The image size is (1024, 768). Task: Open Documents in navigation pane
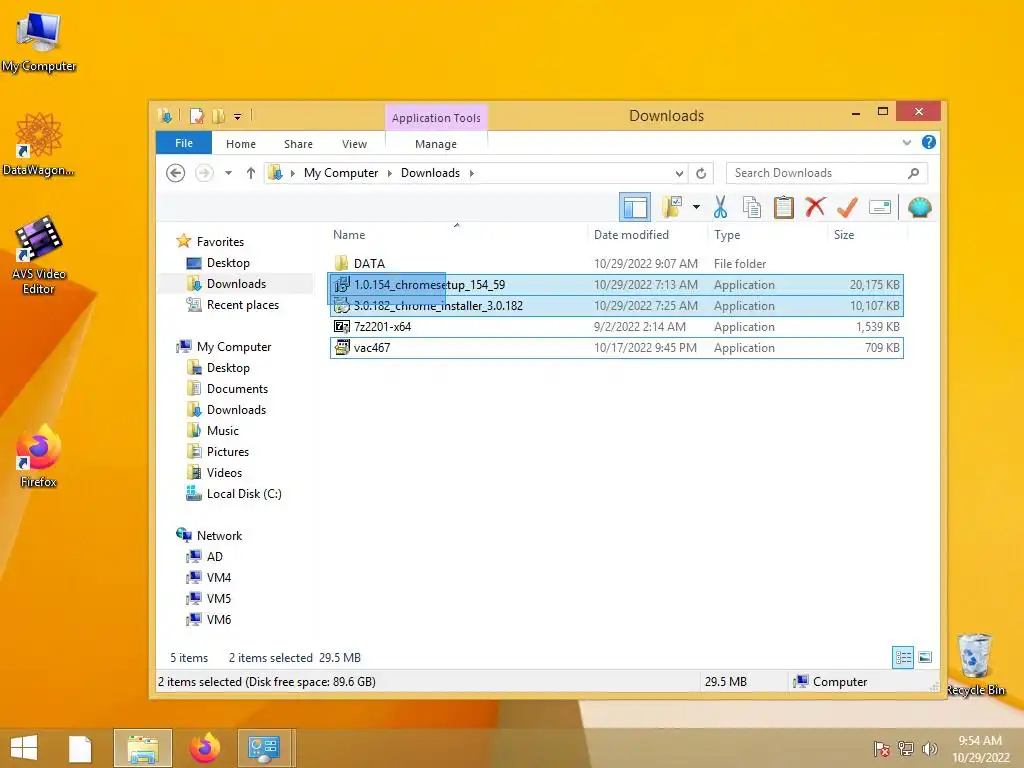click(237, 389)
